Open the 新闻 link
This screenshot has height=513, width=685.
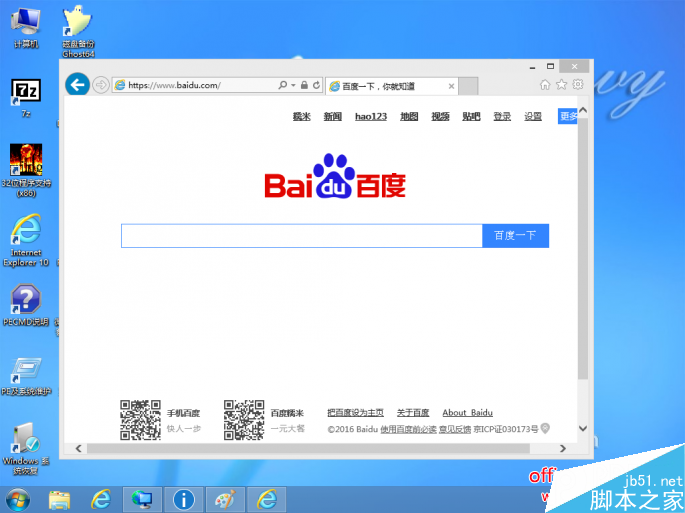(332, 116)
